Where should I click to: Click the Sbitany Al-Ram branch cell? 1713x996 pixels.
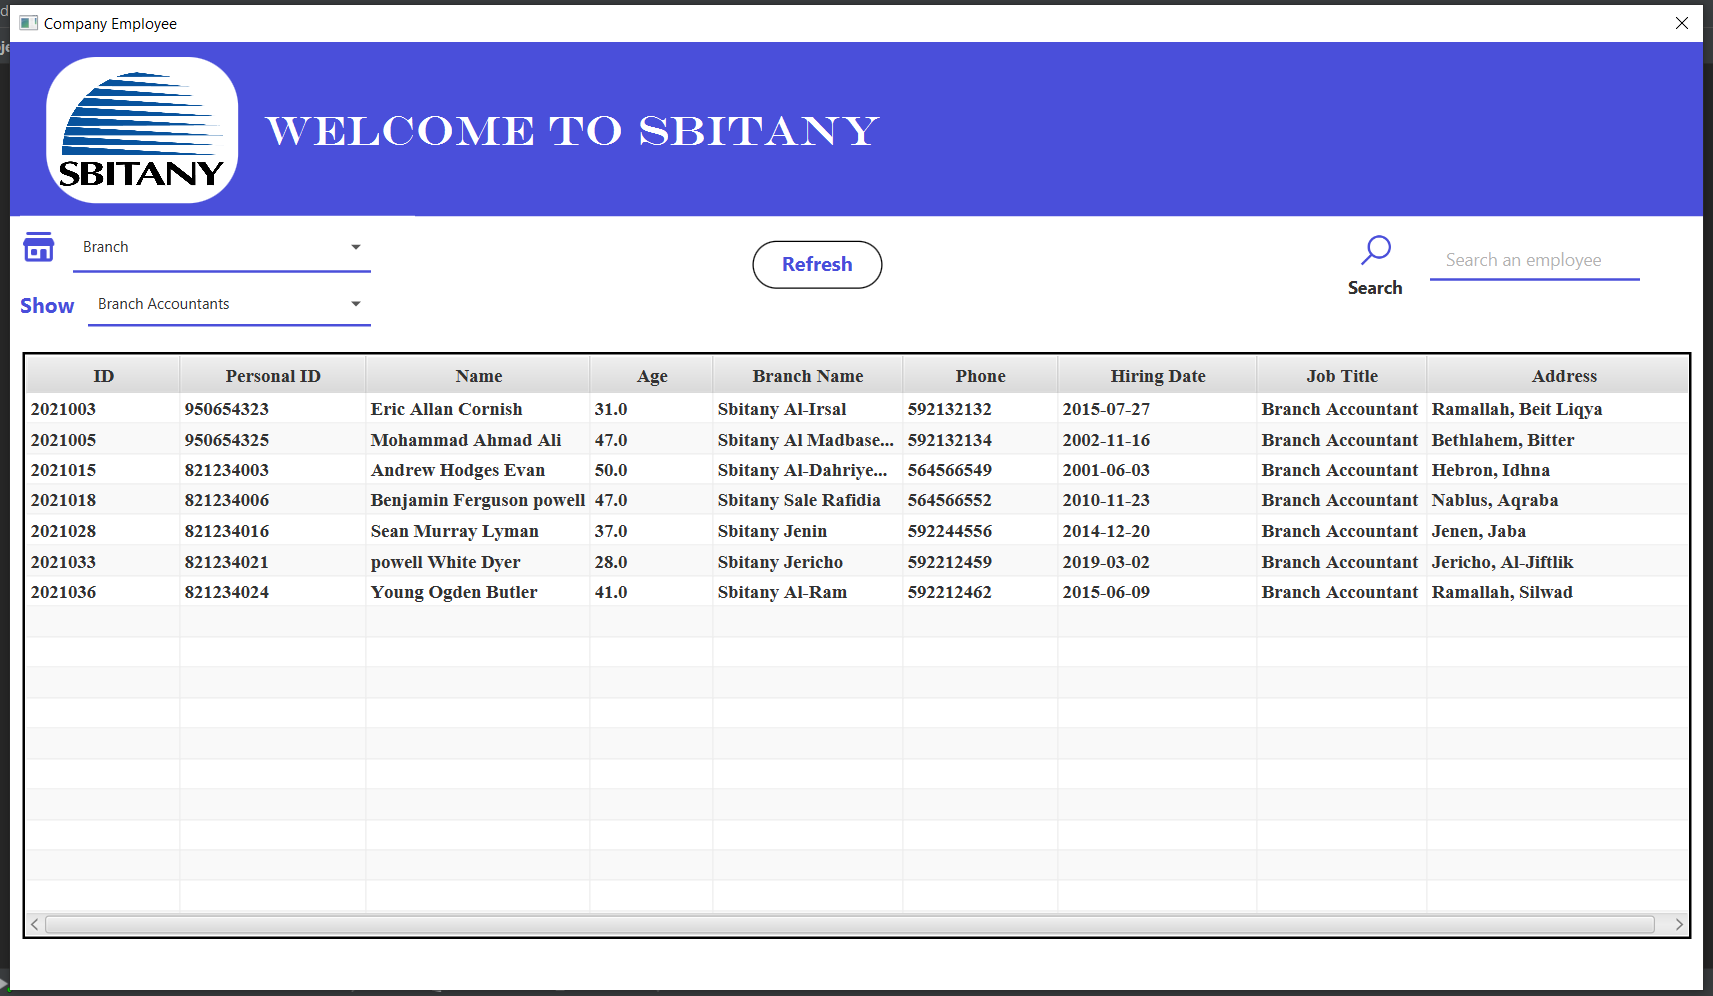click(808, 592)
